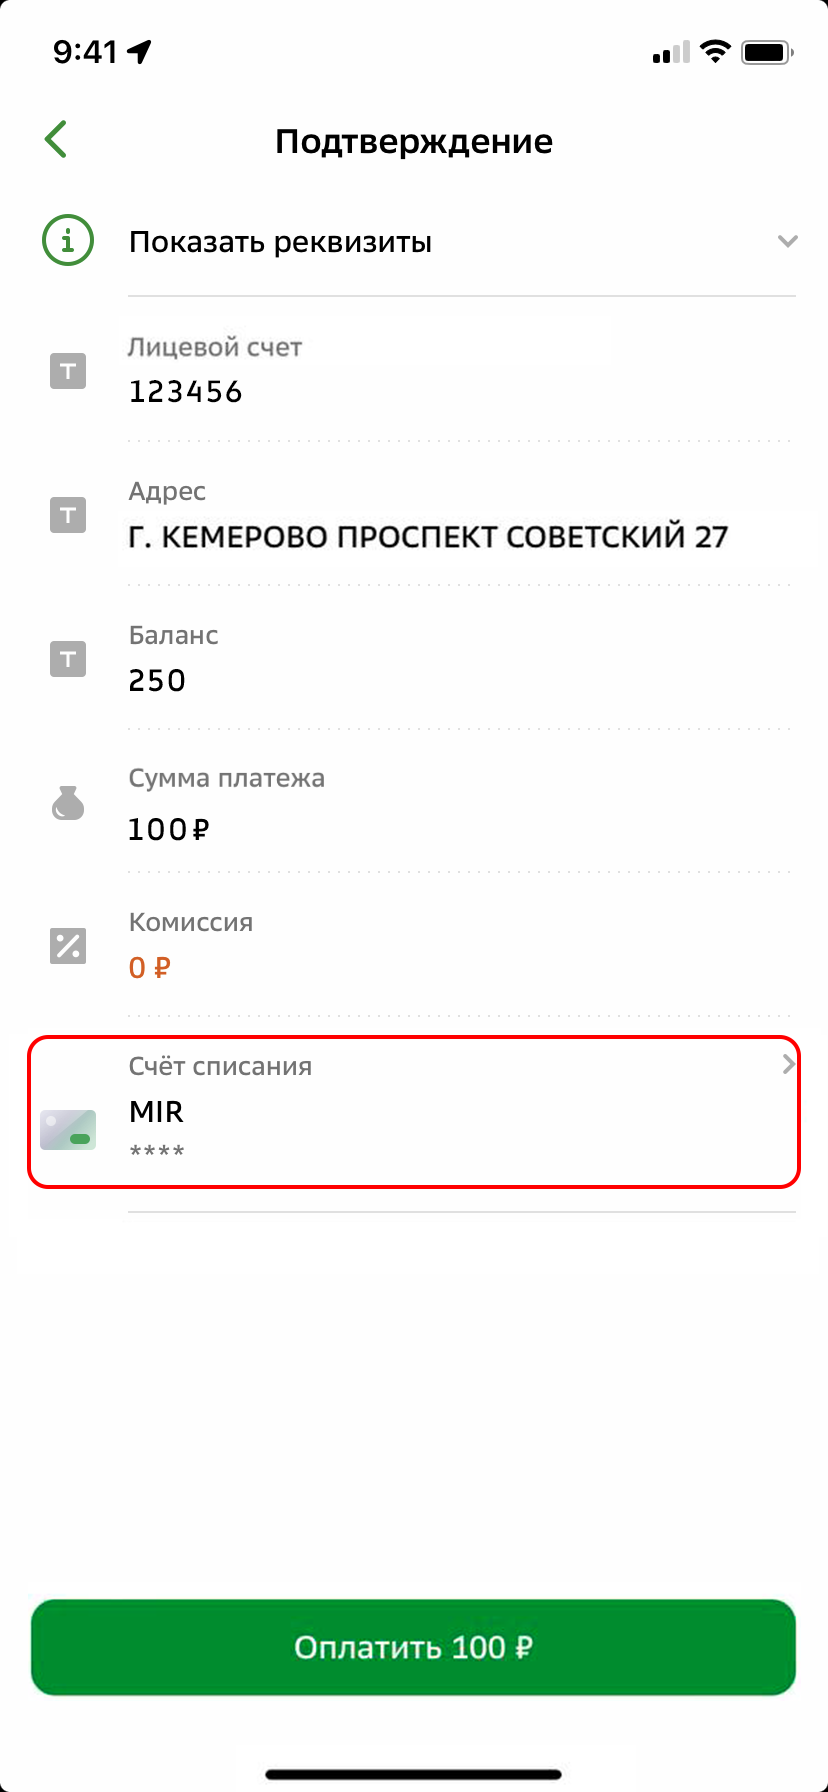Open Счёт списания via right chevron
The width and height of the screenshot is (828, 1792).
[788, 1065]
